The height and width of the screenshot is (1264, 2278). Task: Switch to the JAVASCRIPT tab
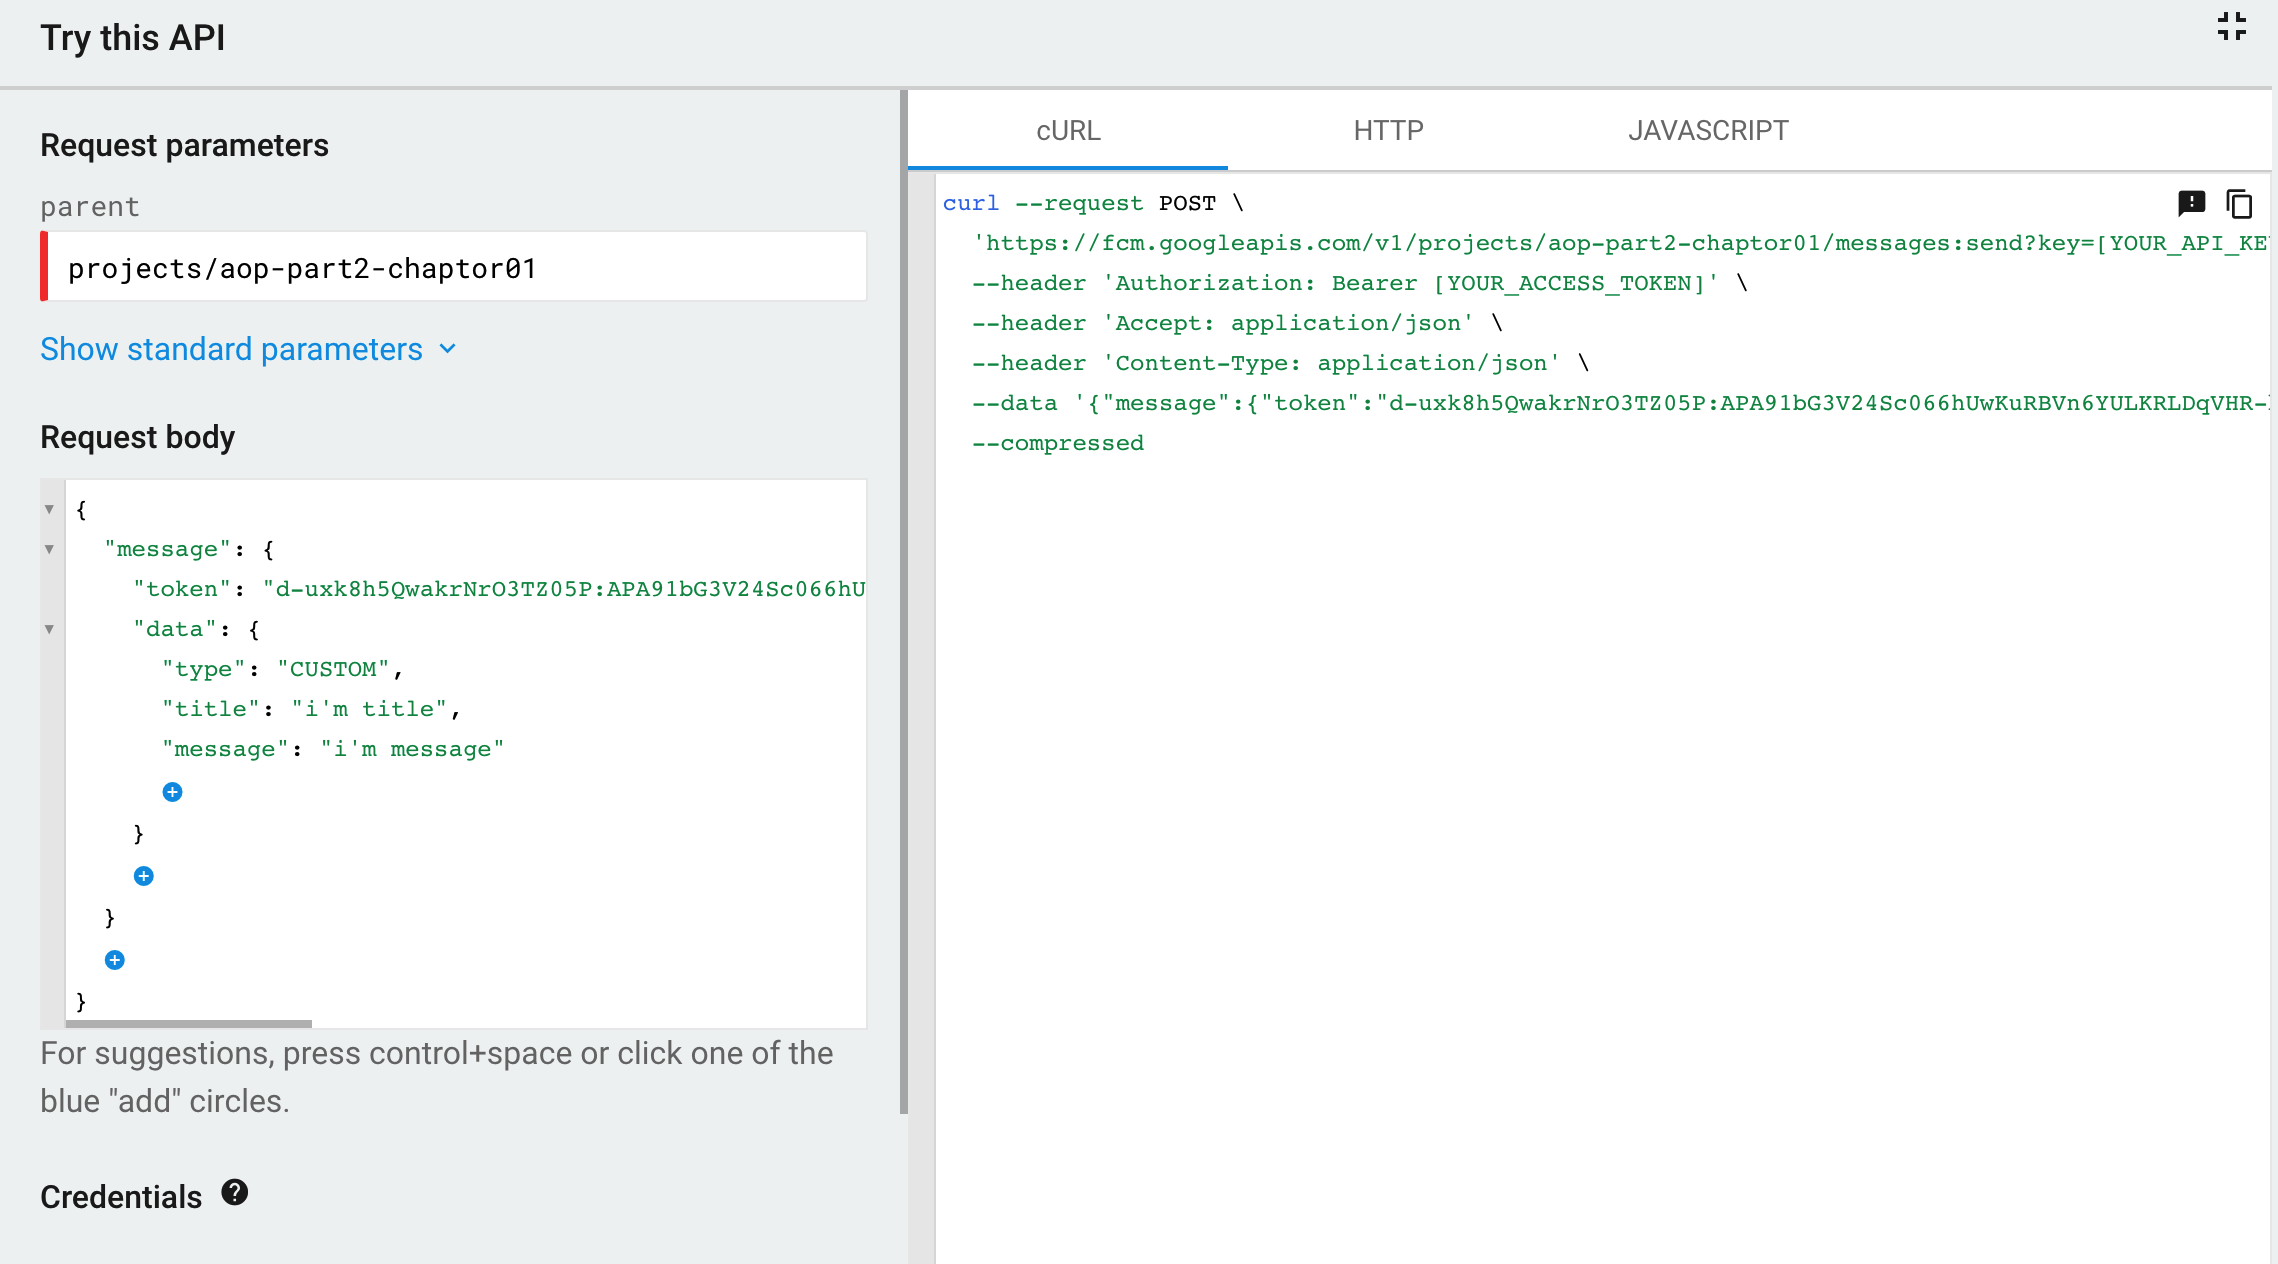(1707, 131)
